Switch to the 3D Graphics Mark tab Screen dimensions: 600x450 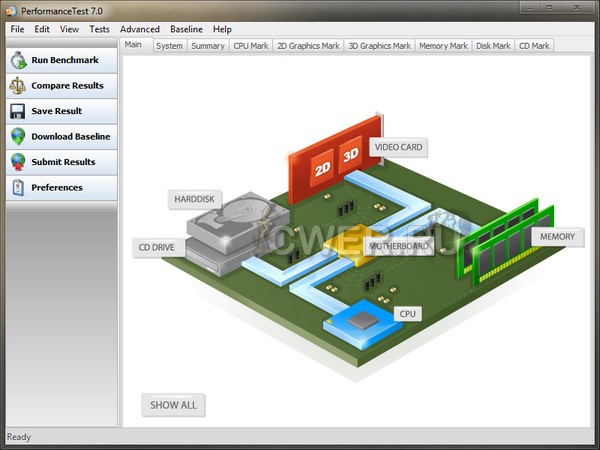[x=379, y=46]
